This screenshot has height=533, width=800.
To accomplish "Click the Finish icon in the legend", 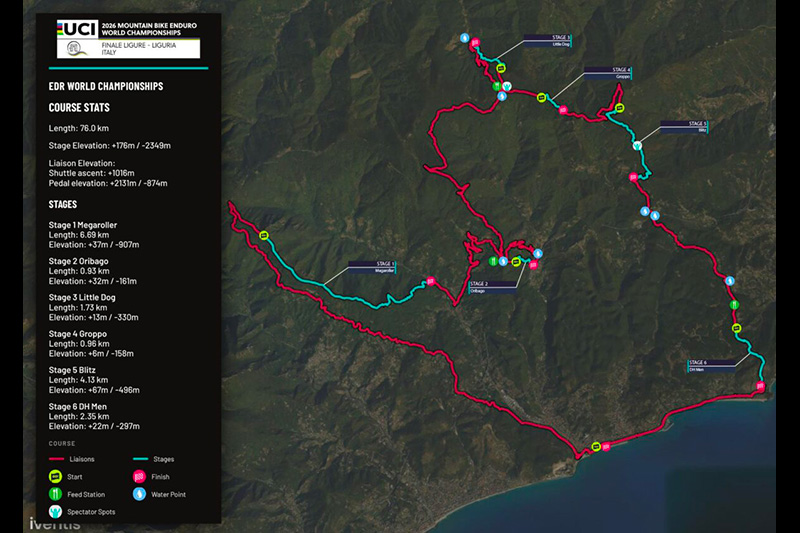I will coord(139,477).
